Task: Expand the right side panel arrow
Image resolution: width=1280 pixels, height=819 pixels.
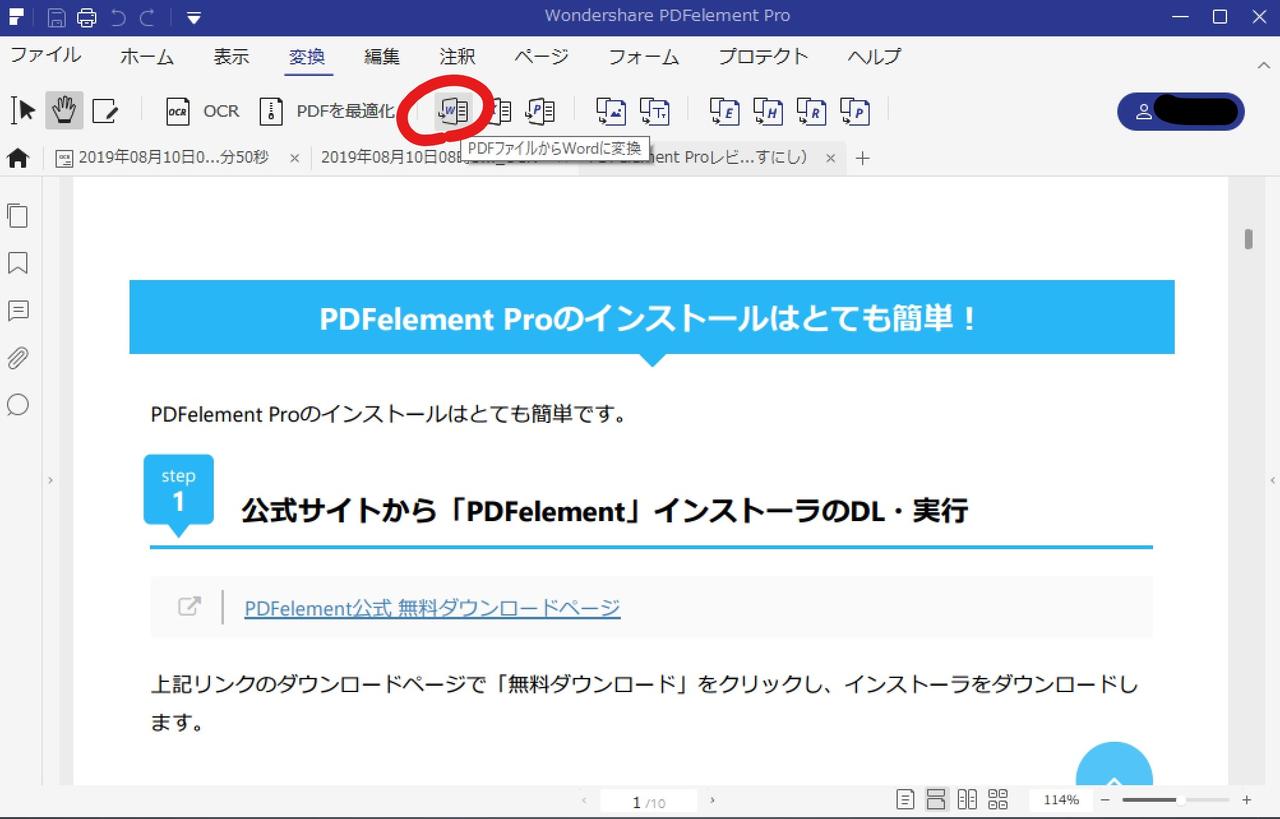Action: tap(1273, 481)
